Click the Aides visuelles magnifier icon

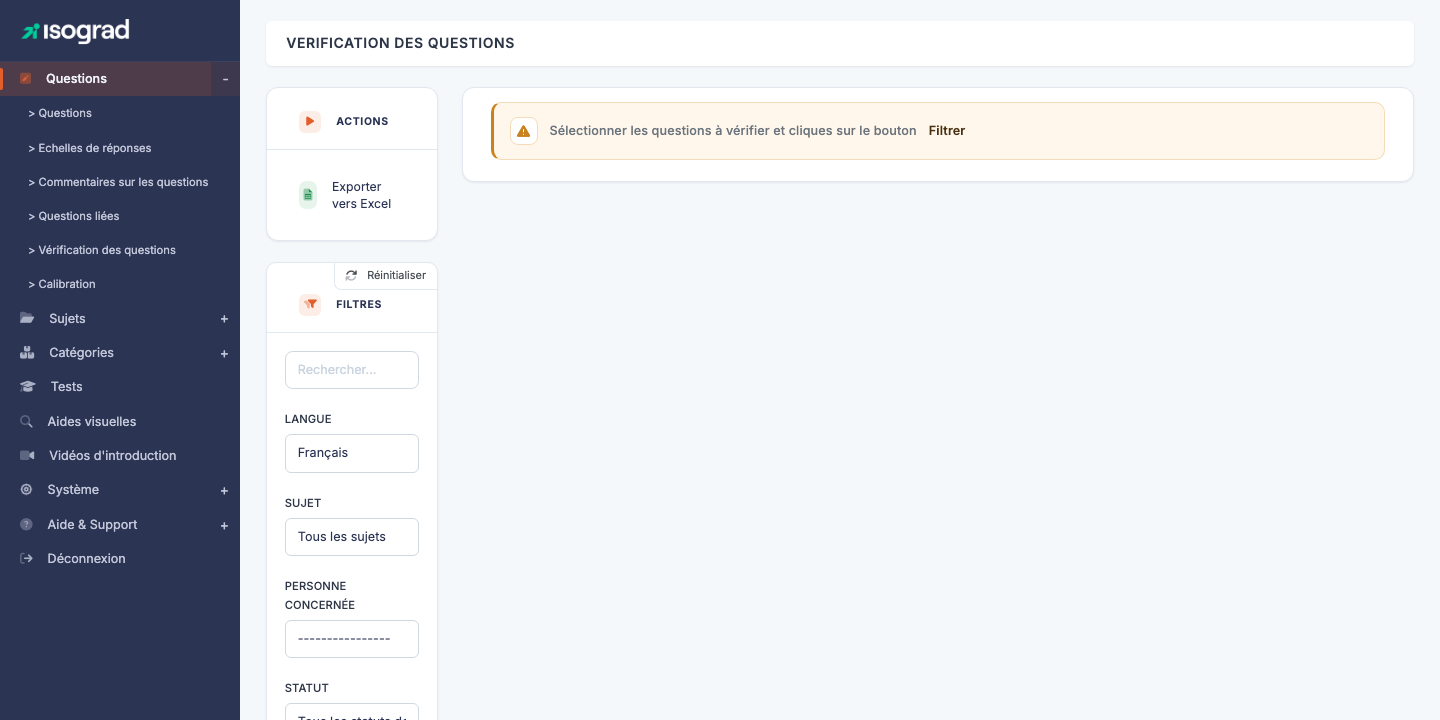point(26,421)
